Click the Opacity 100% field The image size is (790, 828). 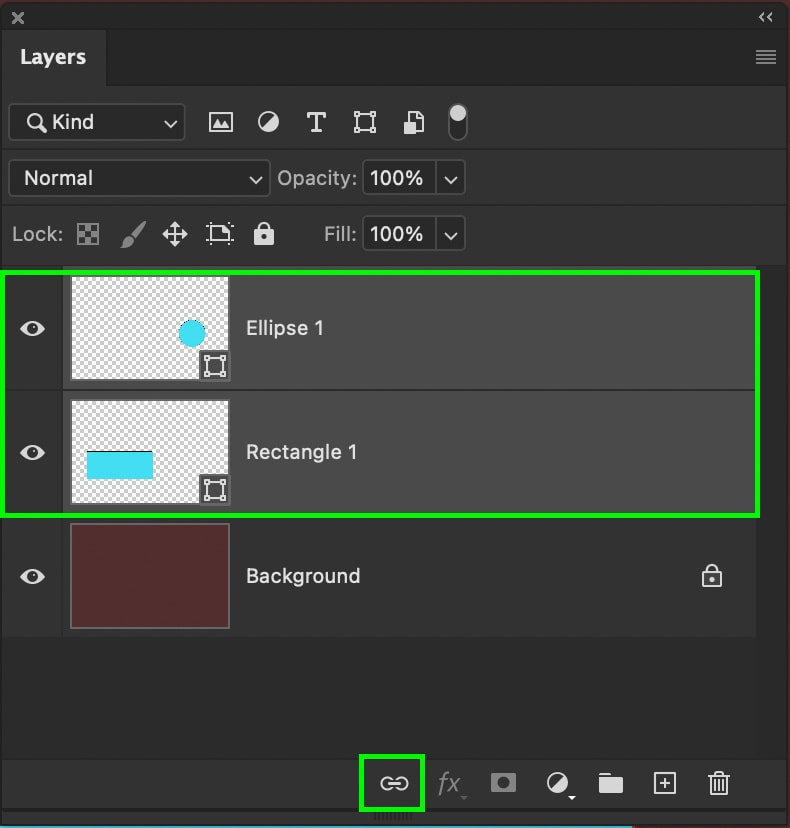[399, 178]
